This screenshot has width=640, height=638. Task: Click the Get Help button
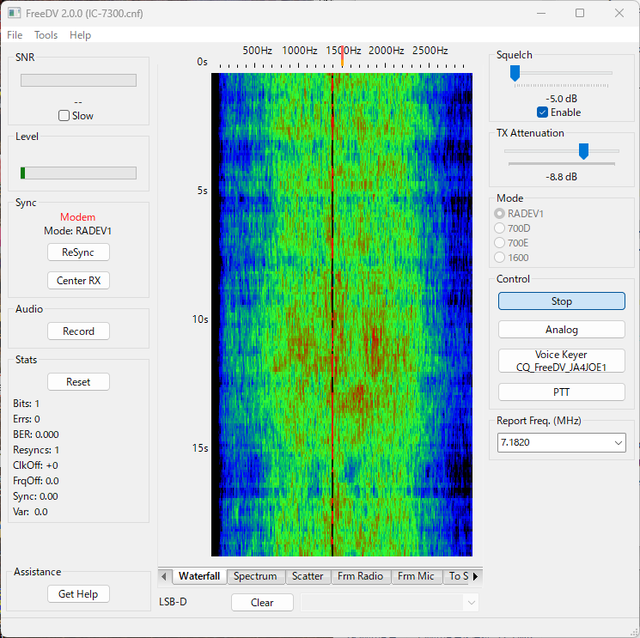click(78, 594)
